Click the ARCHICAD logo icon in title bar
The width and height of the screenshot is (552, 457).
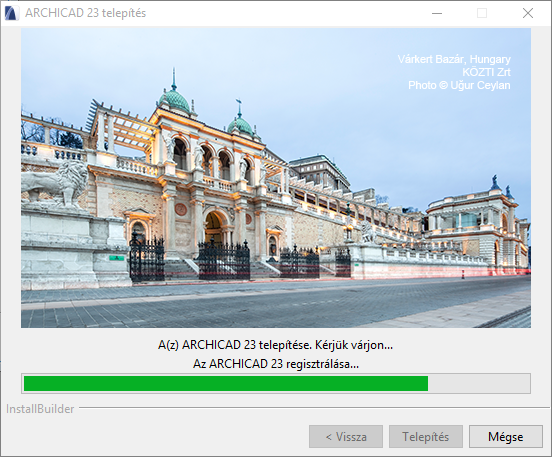click(x=12, y=13)
